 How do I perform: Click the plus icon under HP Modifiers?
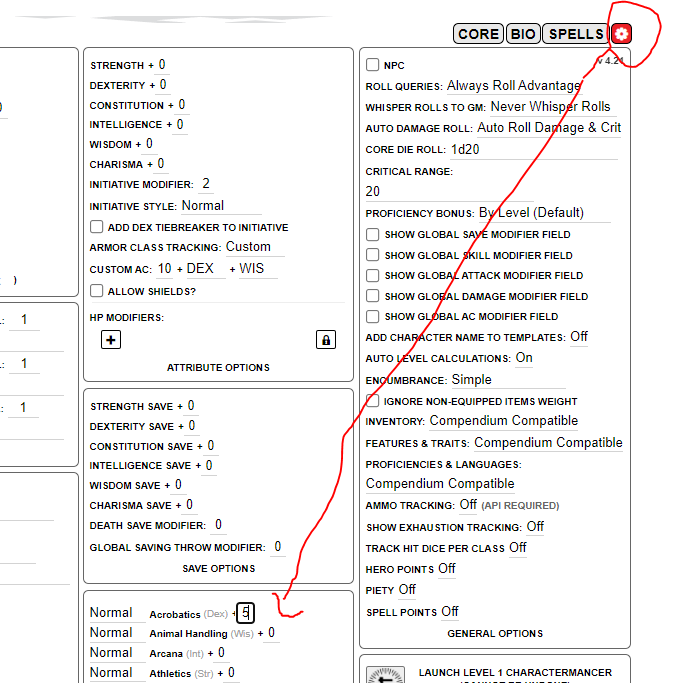point(111,340)
